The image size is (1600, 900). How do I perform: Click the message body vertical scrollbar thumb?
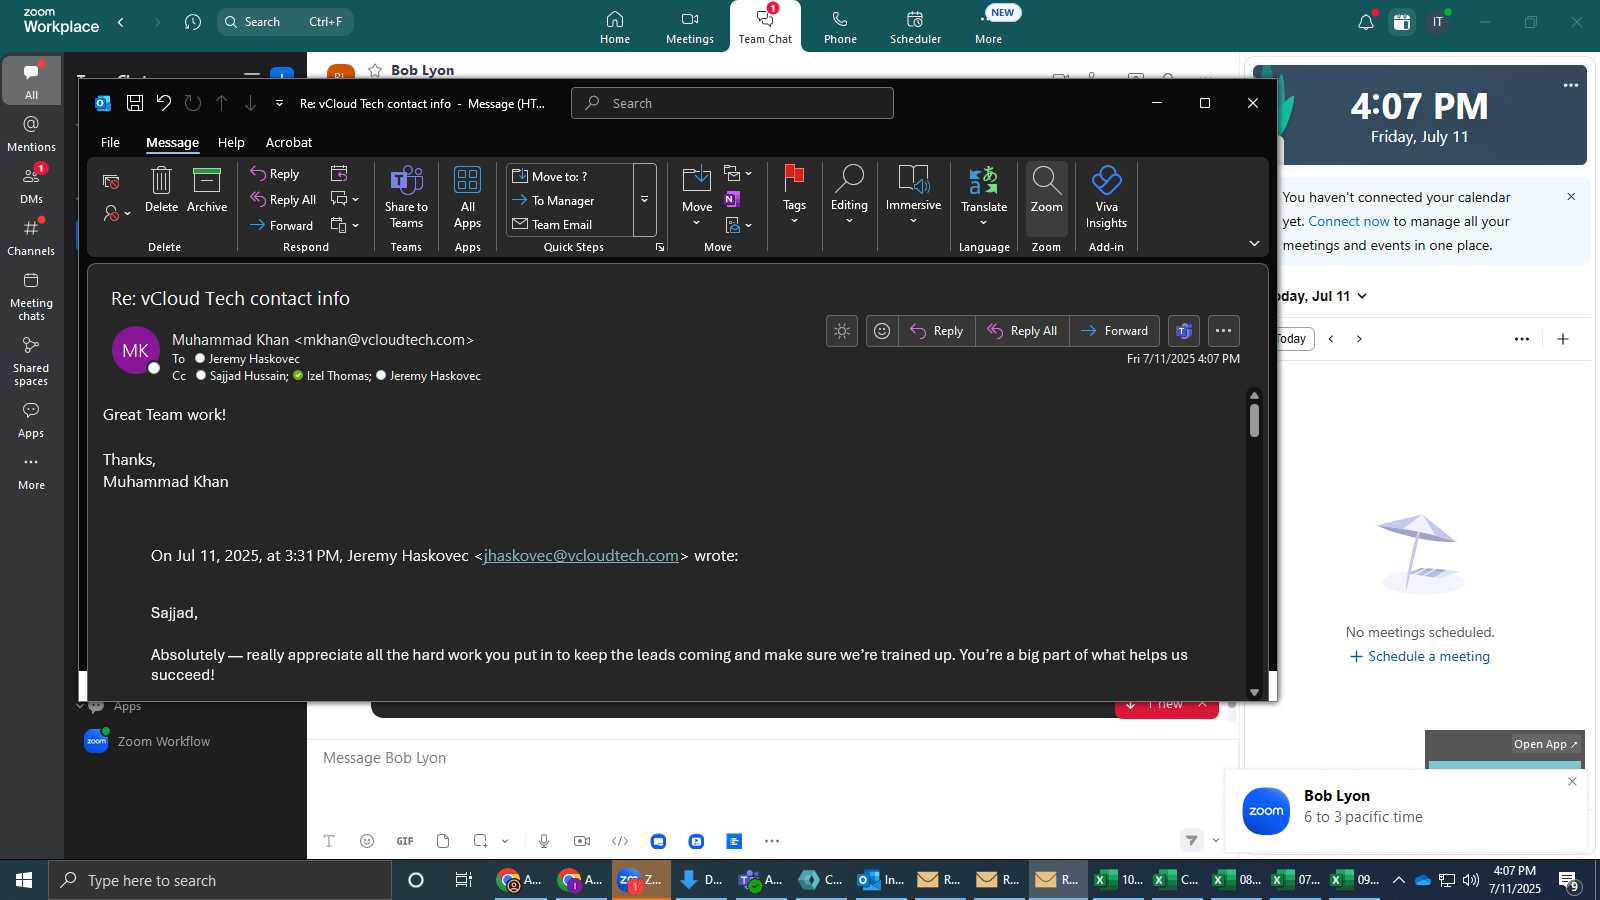(x=1254, y=421)
